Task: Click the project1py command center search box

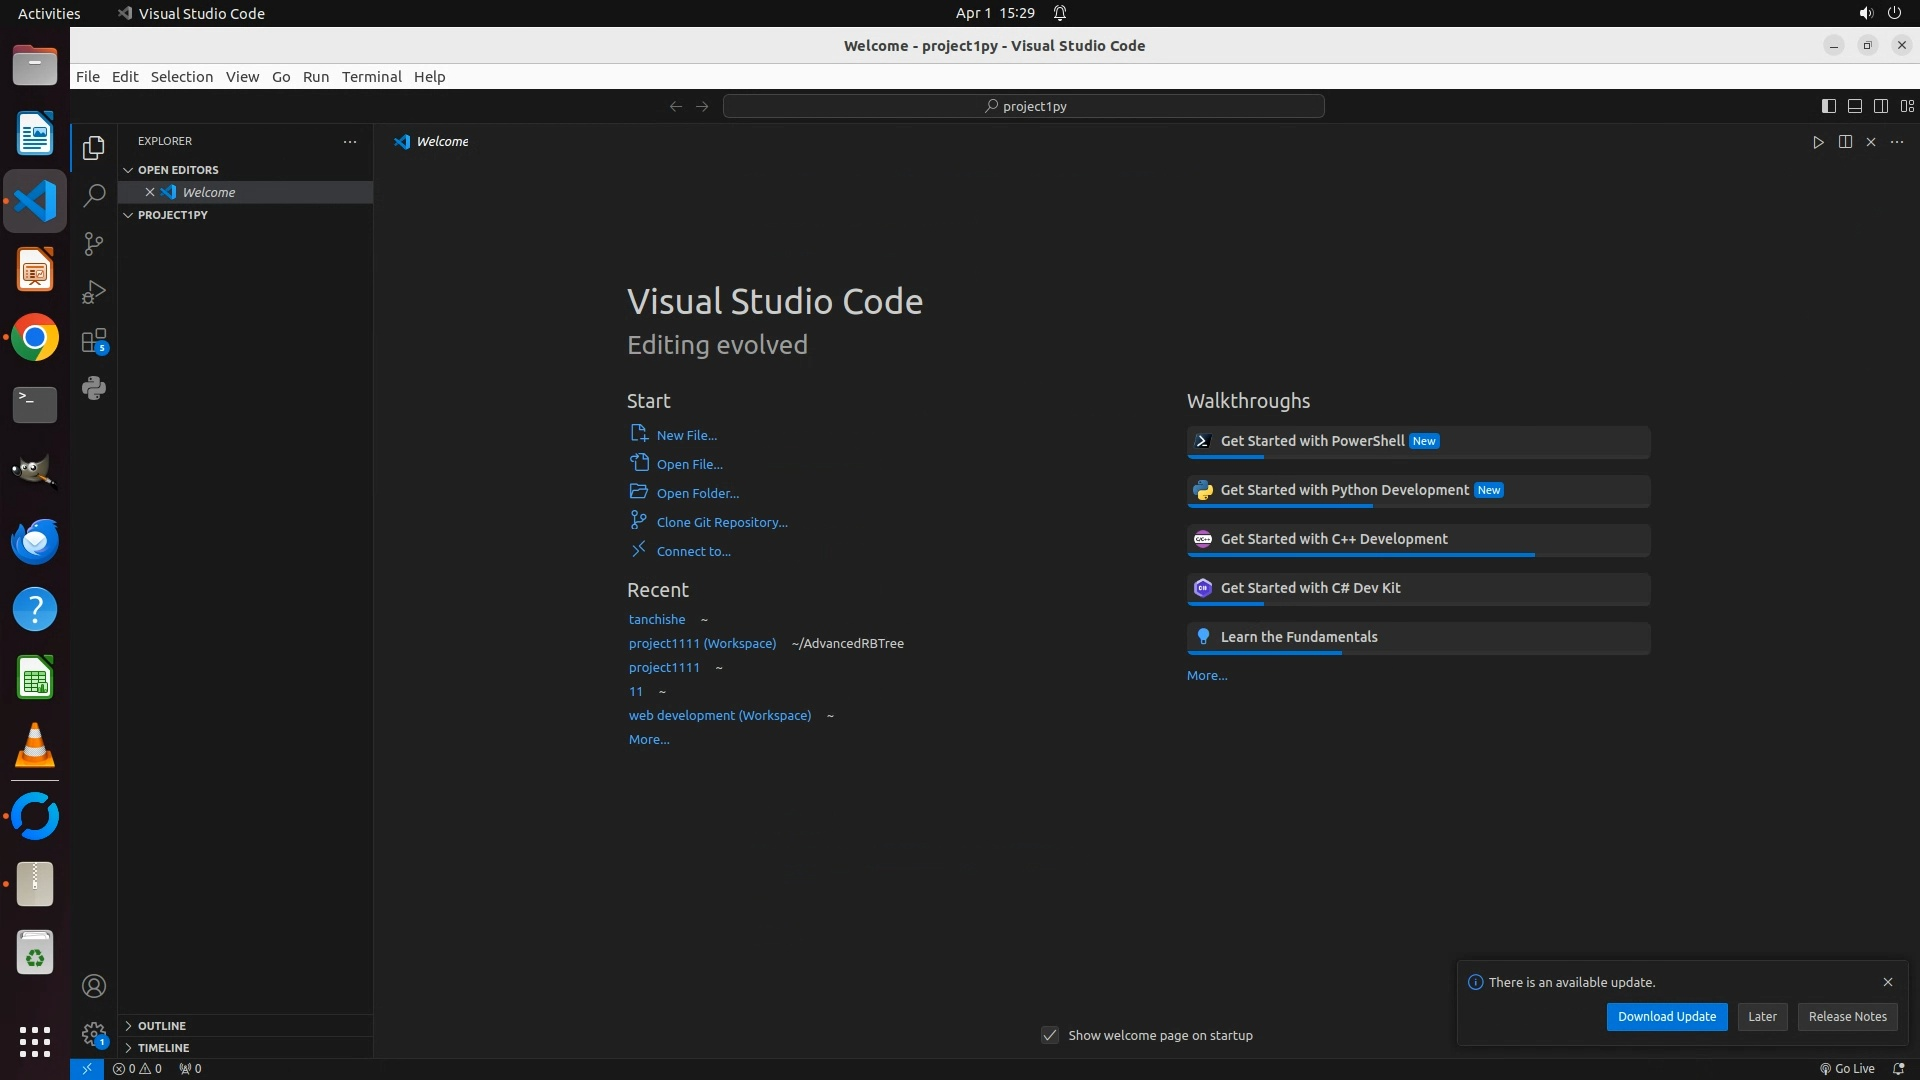Action: [x=1024, y=106]
